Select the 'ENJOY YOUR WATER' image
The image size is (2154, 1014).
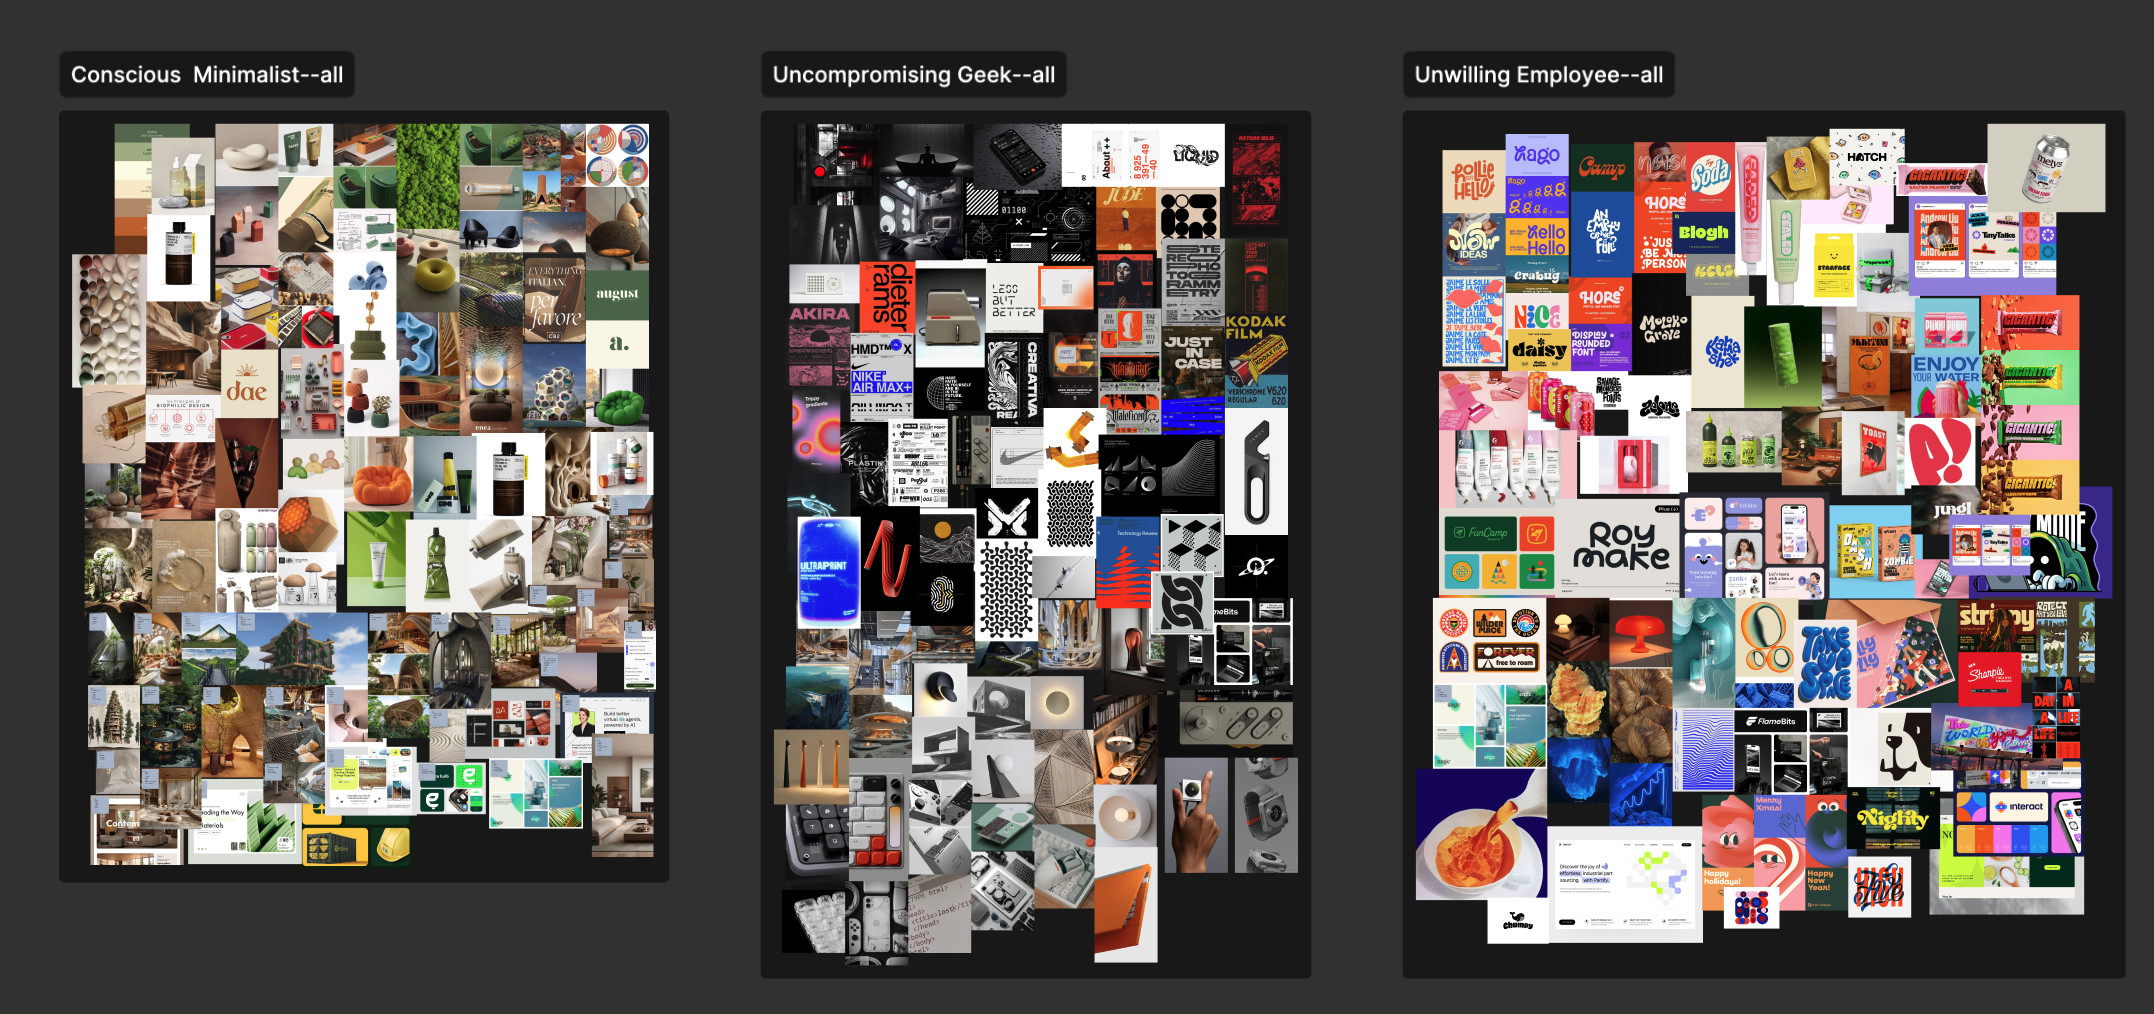click(1945, 370)
